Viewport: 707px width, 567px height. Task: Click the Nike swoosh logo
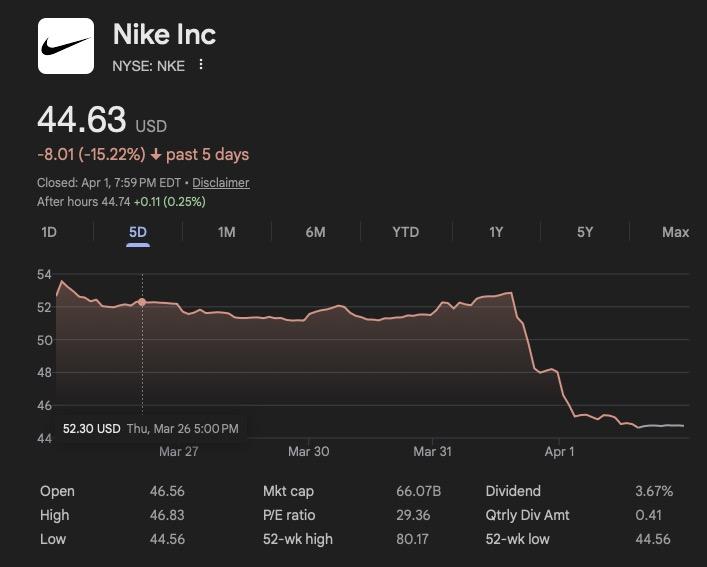(66, 46)
